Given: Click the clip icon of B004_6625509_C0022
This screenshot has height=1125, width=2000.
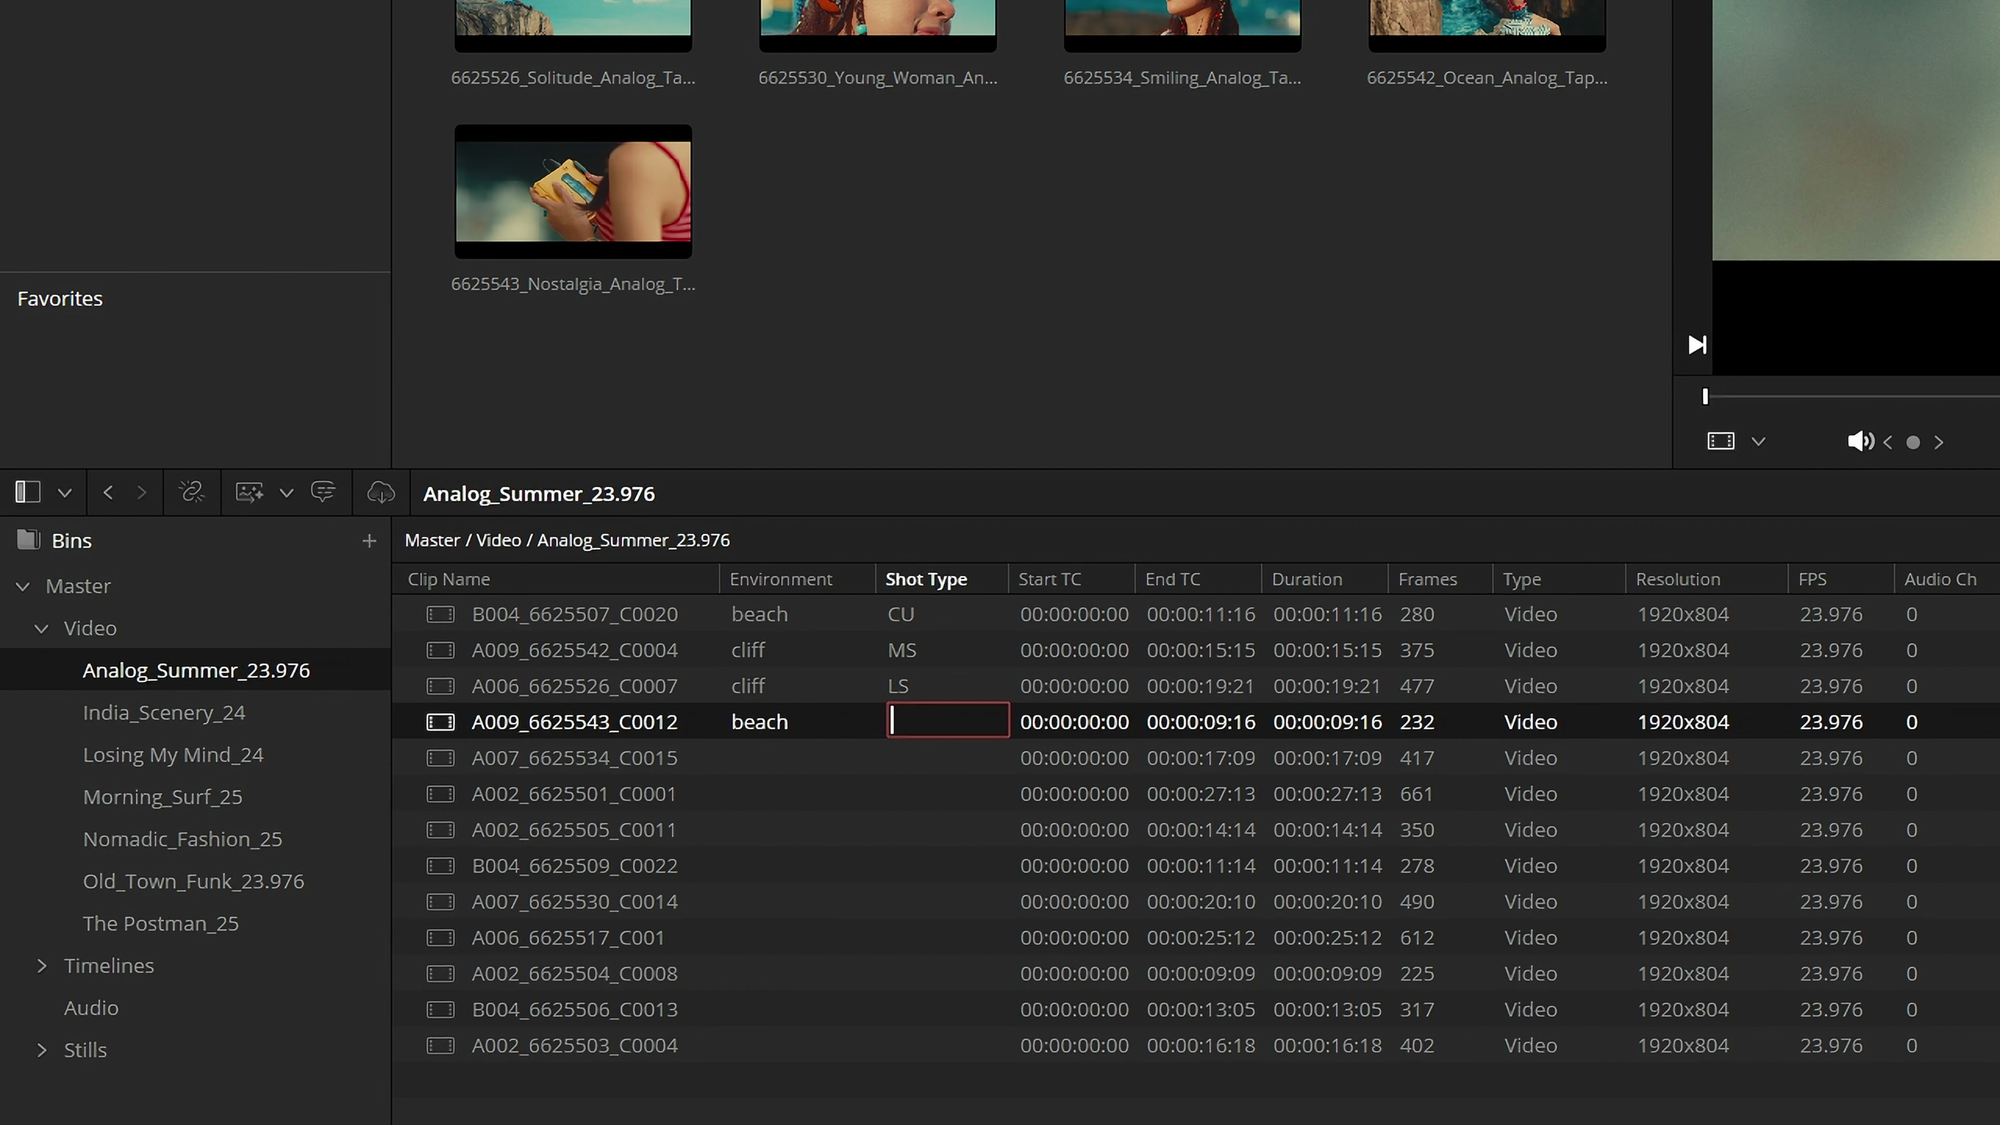Looking at the screenshot, I should point(440,866).
